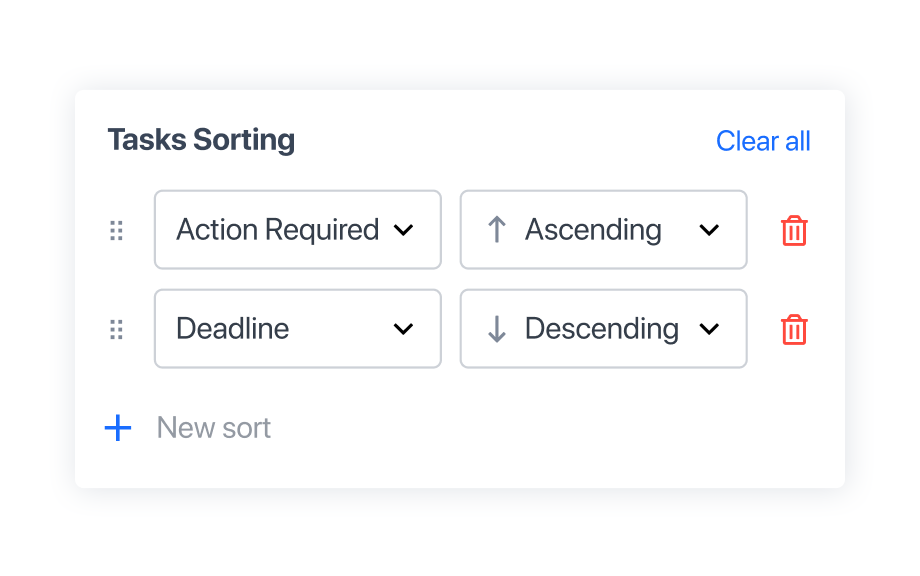Delete the Deadline sort rule

(x=793, y=329)
